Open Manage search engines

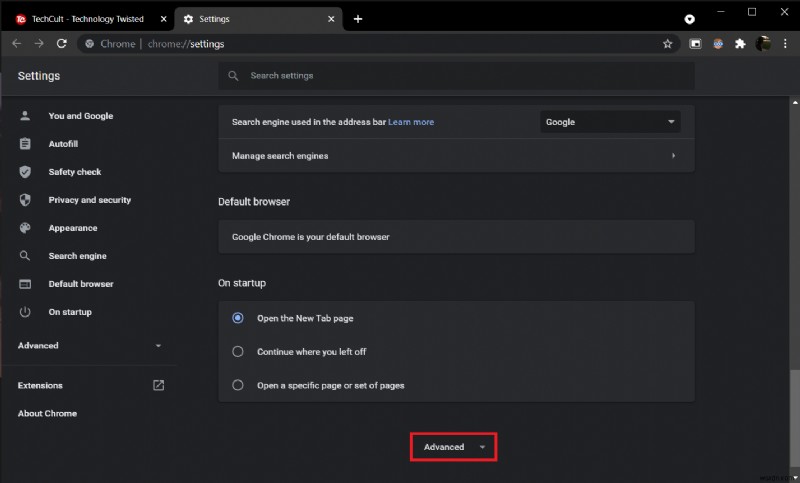point(455,156)
